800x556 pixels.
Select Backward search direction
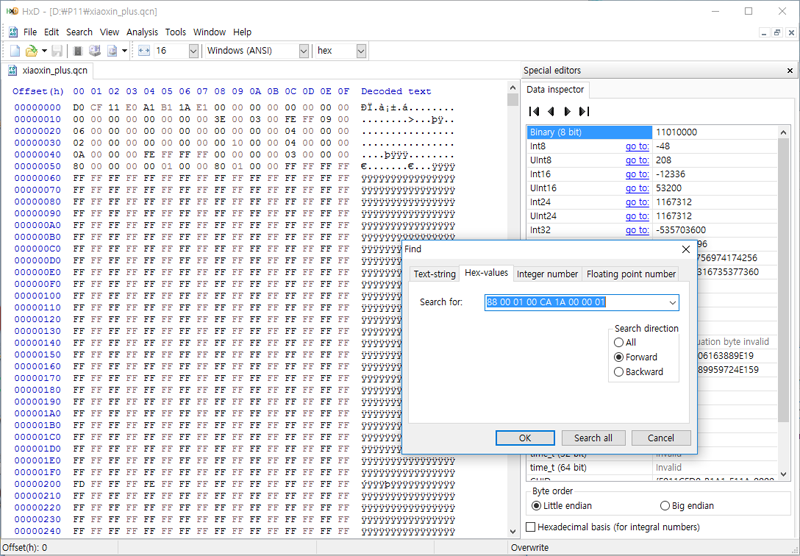click(x=619, y=372)
